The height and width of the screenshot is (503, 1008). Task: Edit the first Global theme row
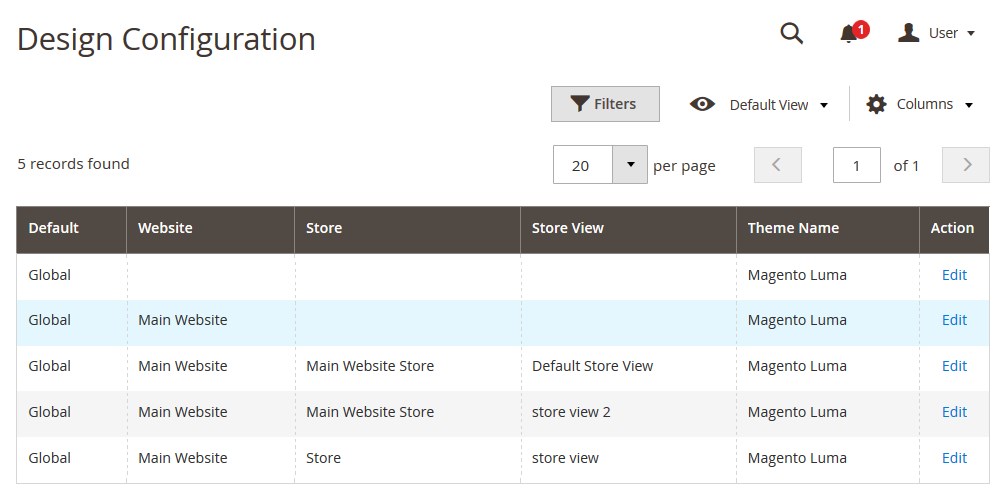click(x=954, y=275)
